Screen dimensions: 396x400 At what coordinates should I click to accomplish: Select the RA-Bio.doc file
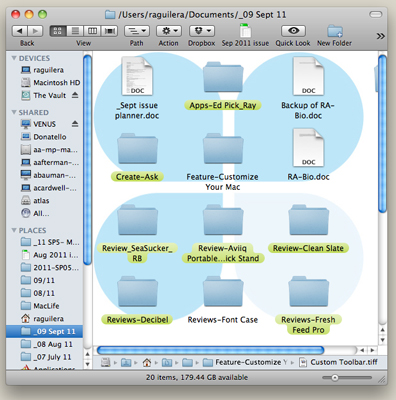click(308, 155)
